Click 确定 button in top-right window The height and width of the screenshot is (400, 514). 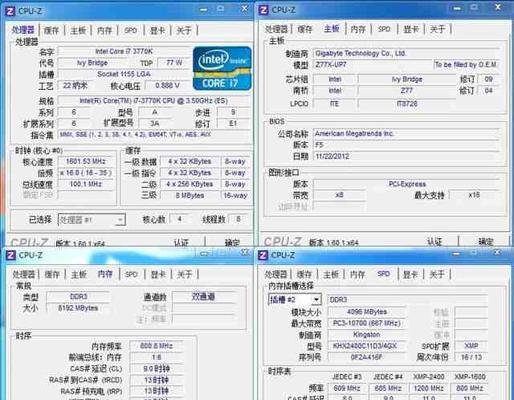(x=485, y=242)
